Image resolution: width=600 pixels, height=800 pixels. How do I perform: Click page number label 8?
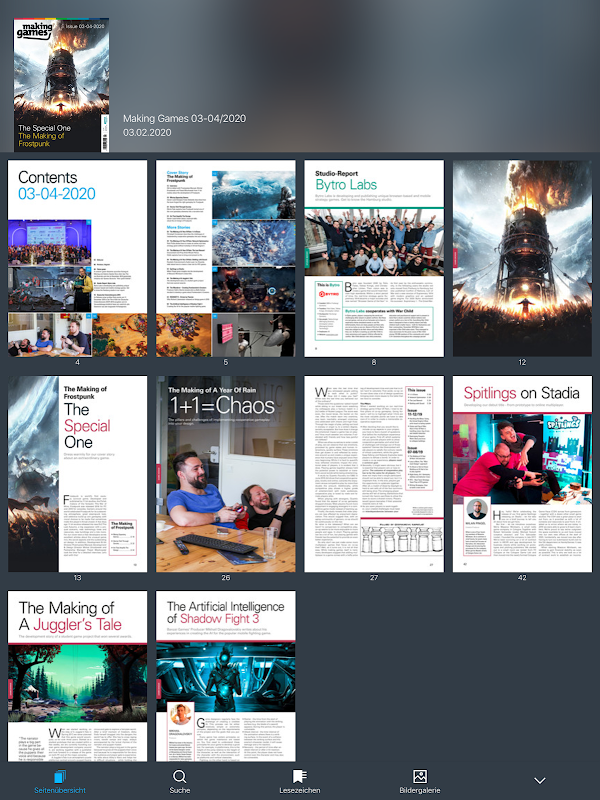click(374, 362)
